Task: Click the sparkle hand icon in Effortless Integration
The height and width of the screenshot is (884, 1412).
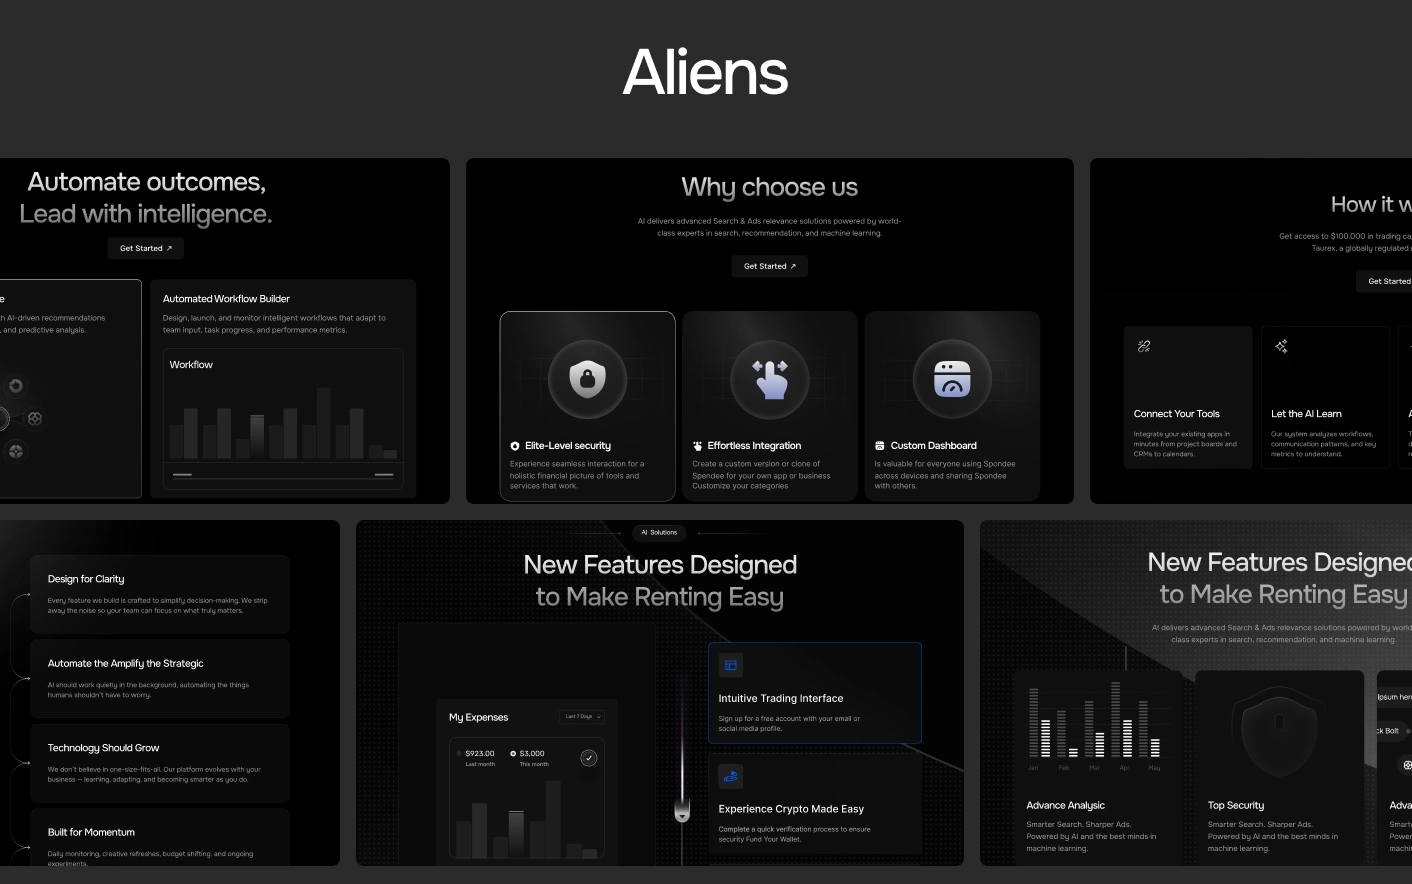Action: pyautogui.click(x=770, y=379)
